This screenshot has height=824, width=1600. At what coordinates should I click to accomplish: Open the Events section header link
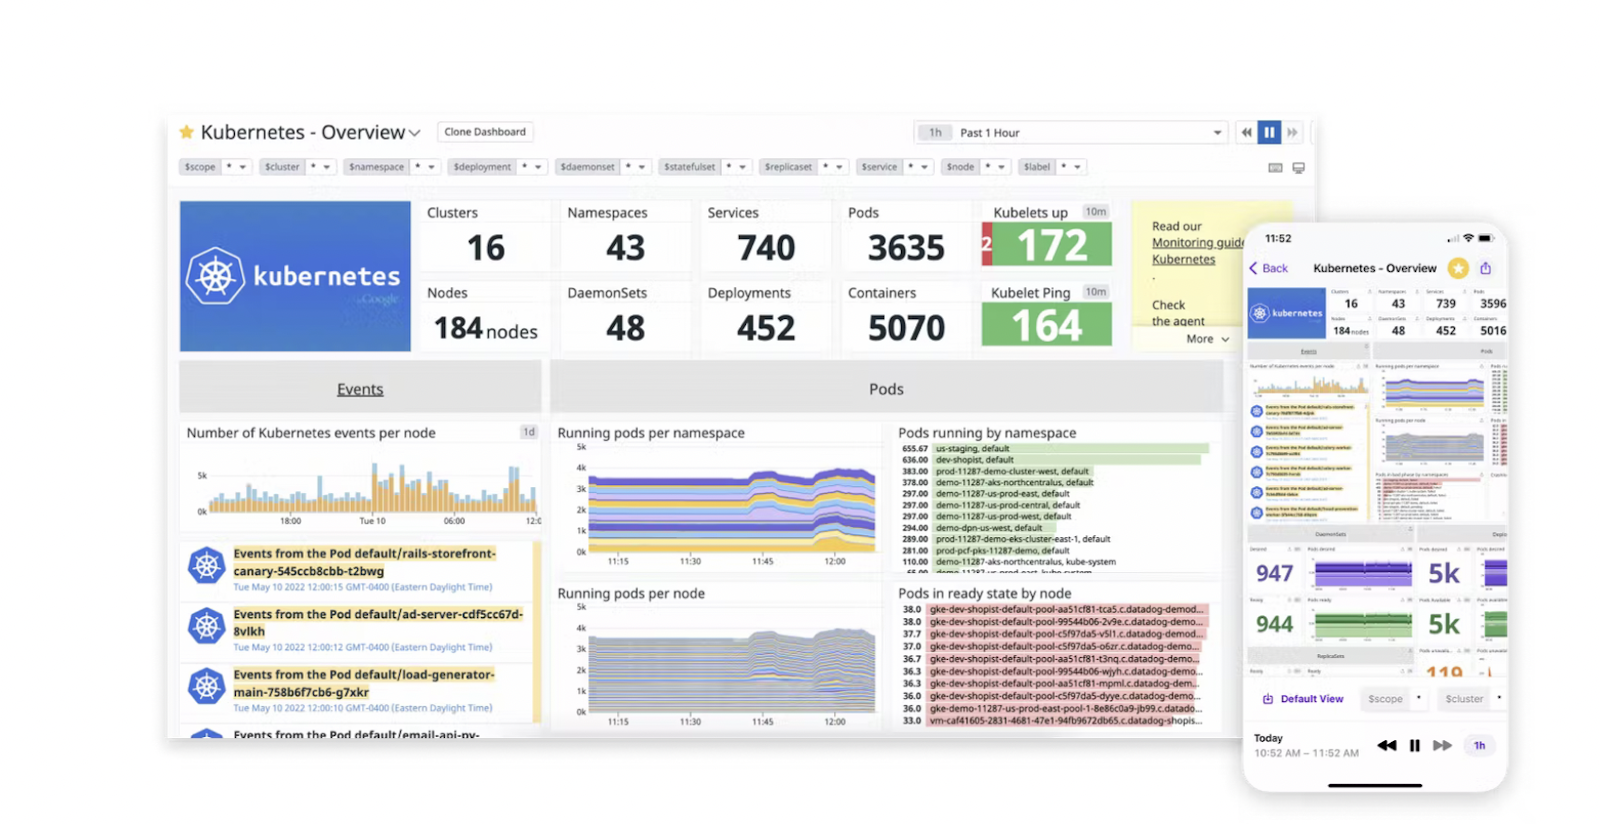pyautogui.click(x=360, y=389)
